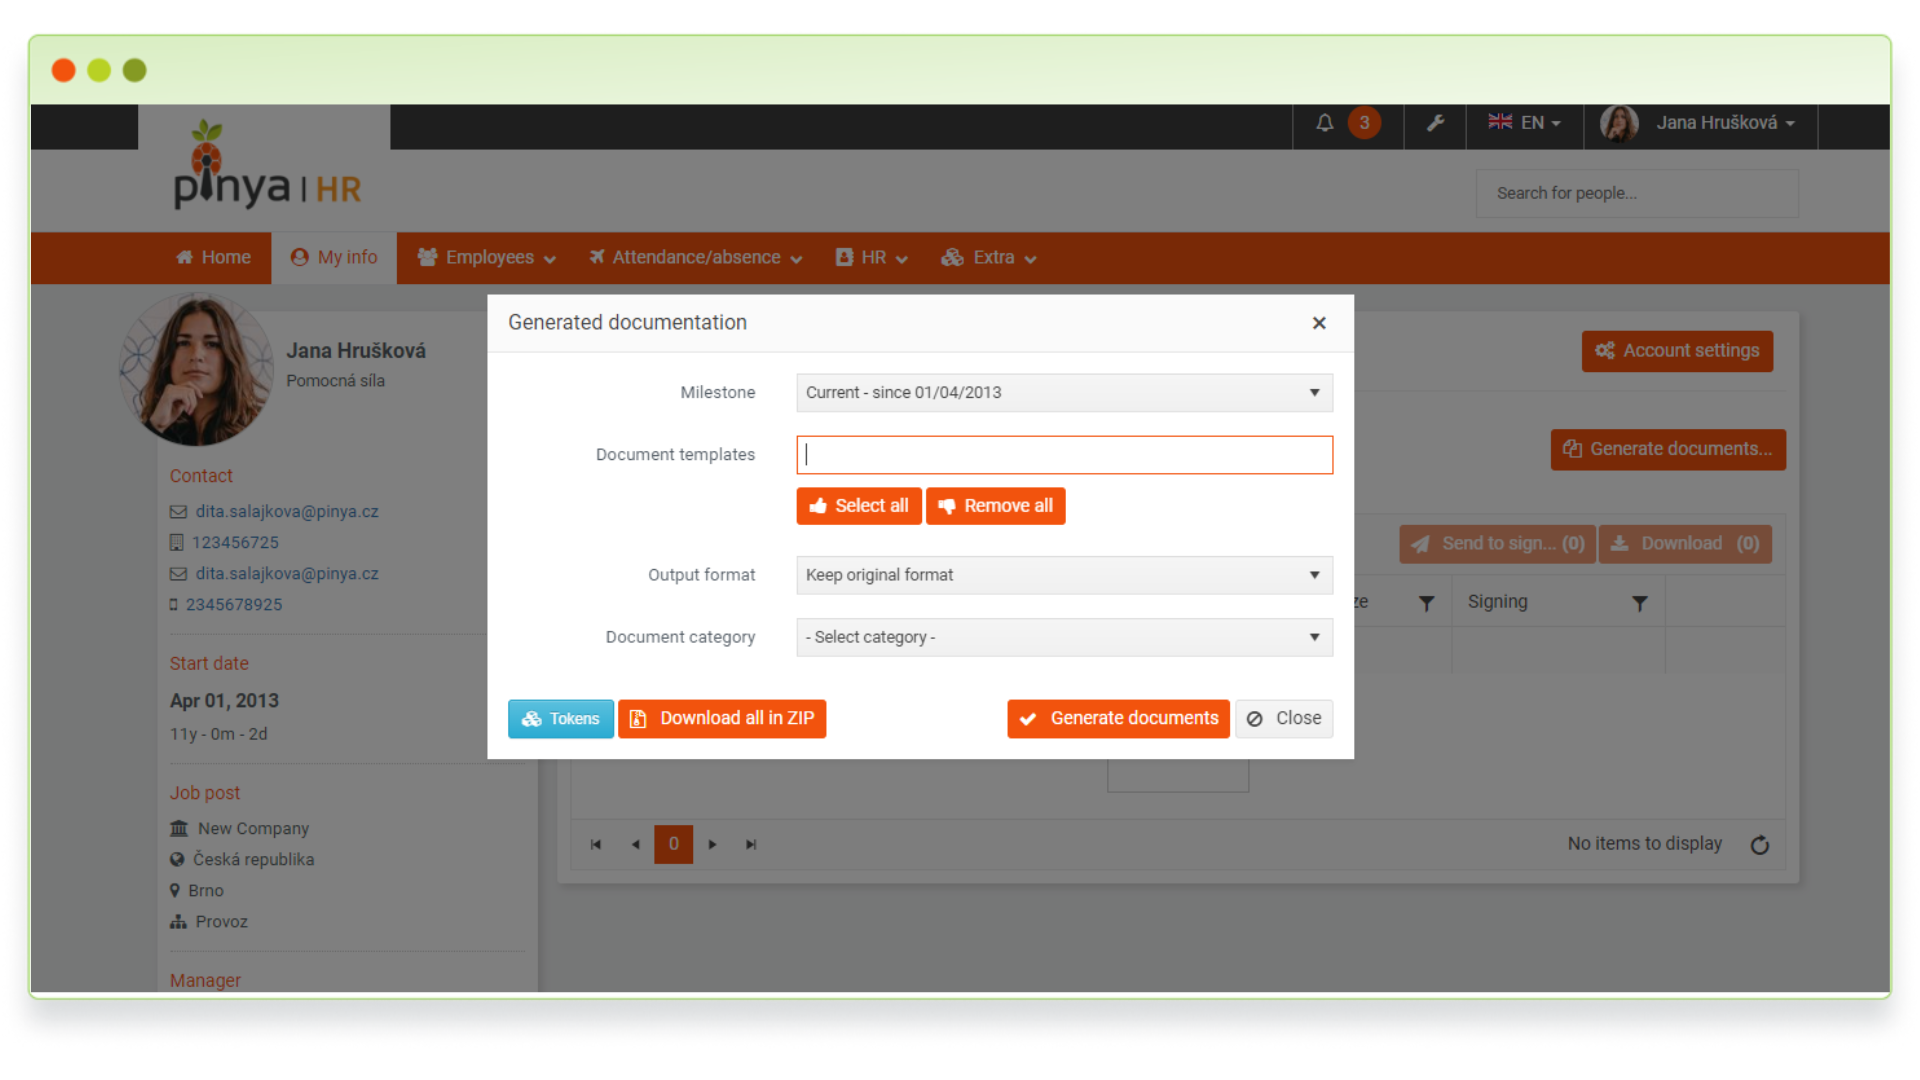The image size is (1920, 1080).
Task: Click the Jana Hrušková name heading
Action: tap(356, 351)
